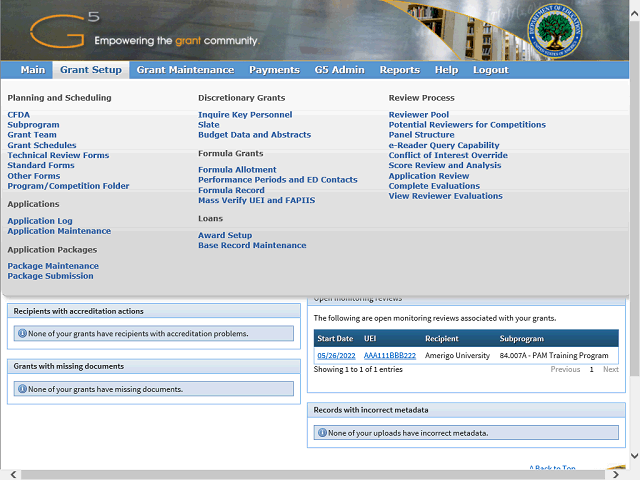Open the Grant Maintenance menu

point(185,70)
